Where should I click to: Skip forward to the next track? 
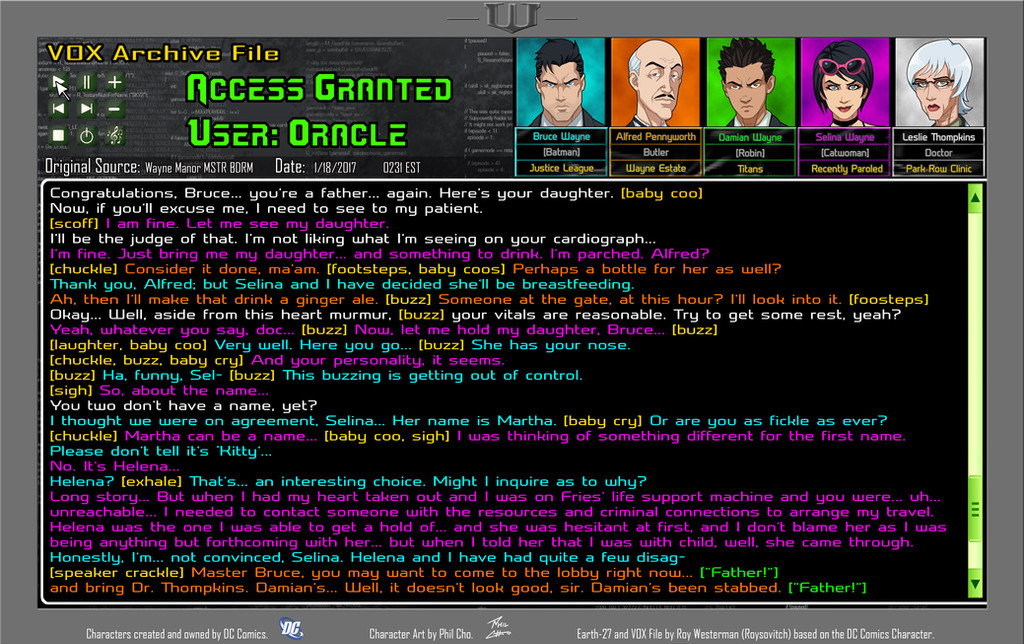(86, 108)
